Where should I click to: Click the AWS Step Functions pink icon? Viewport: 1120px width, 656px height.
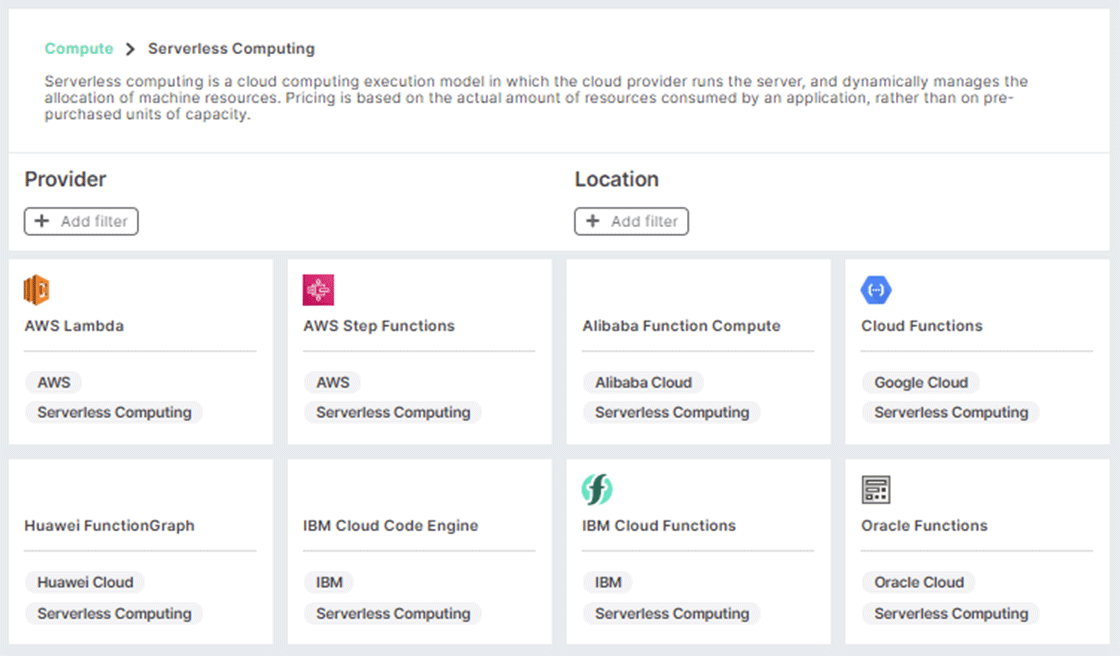click(319, 290)
